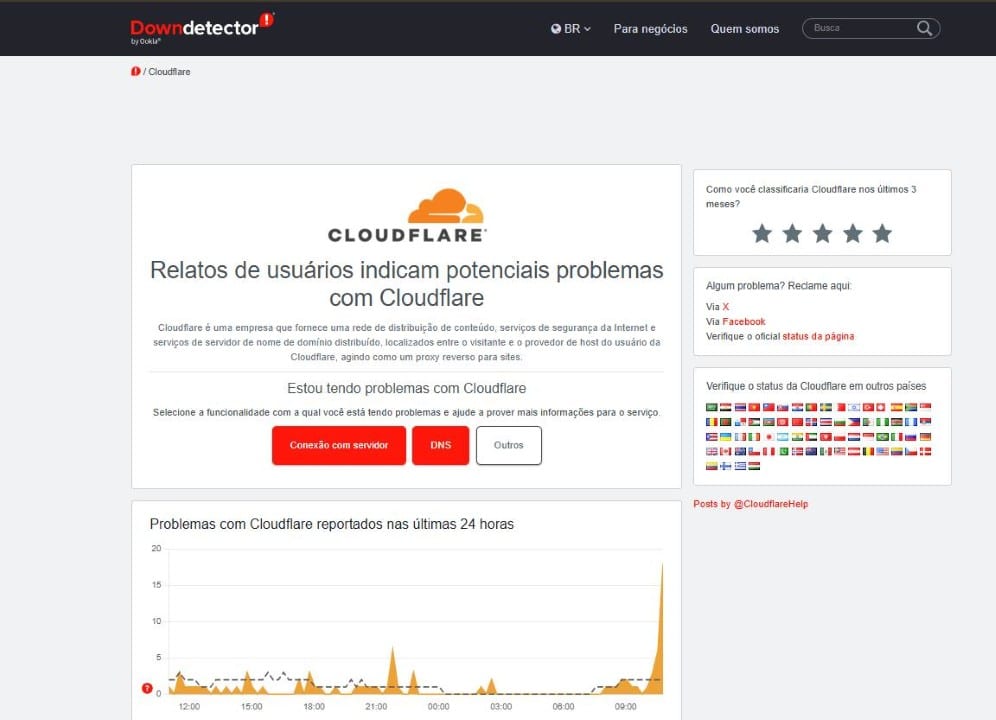The width and height of the screenshot is (996, 720).
Task: Select the Japan flag
Action: click(x=769, y=437)
